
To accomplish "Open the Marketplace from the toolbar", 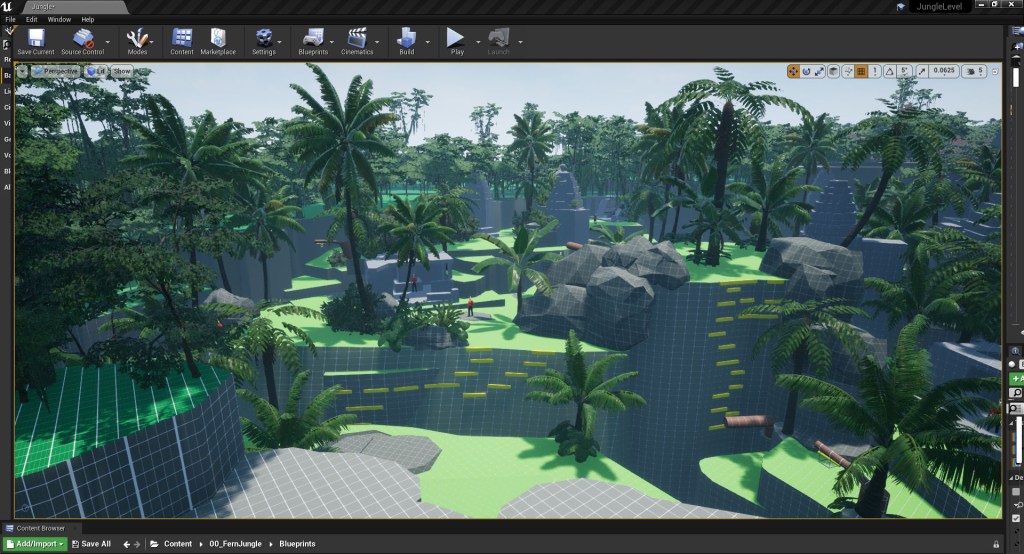I will (x=217, y=39).
